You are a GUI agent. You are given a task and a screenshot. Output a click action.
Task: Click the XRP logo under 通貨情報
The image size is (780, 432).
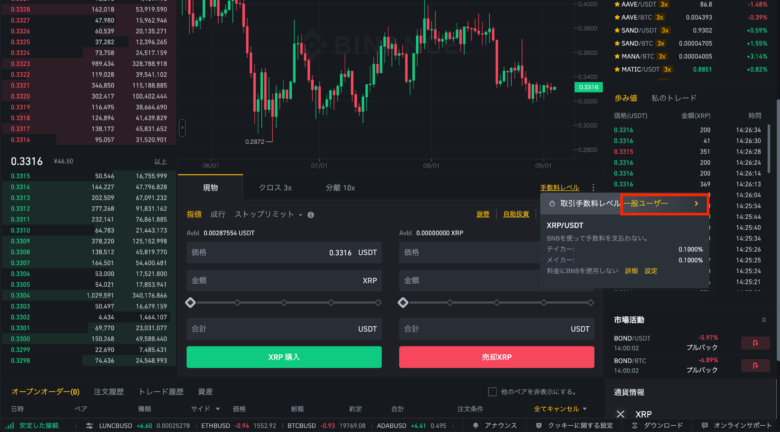(x=620, y=414)
